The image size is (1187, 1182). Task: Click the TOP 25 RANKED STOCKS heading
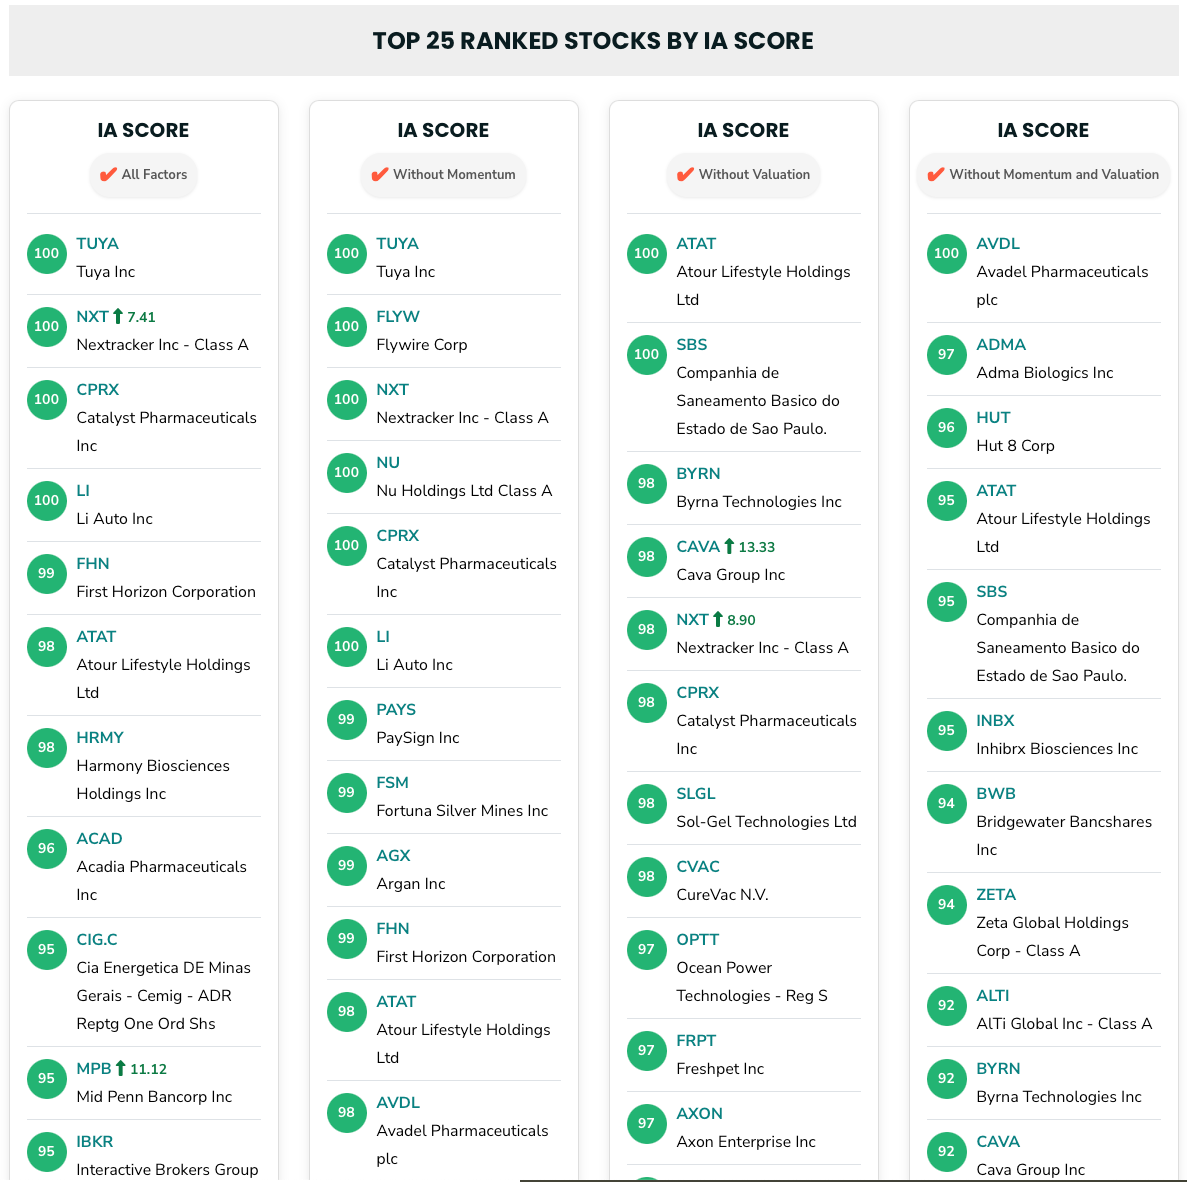[593, 41]
